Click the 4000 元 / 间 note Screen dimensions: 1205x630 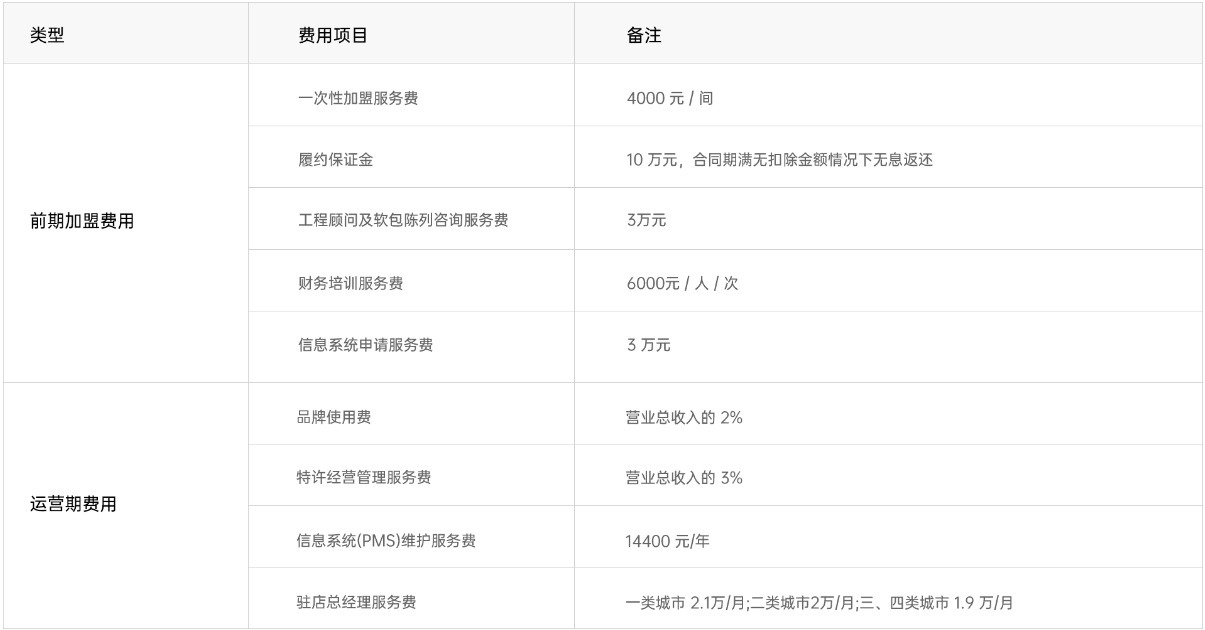click(669, 98)
